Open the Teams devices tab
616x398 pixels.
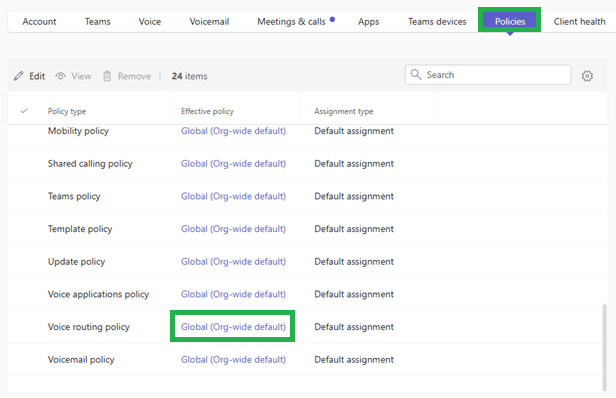tap(437, 22)
